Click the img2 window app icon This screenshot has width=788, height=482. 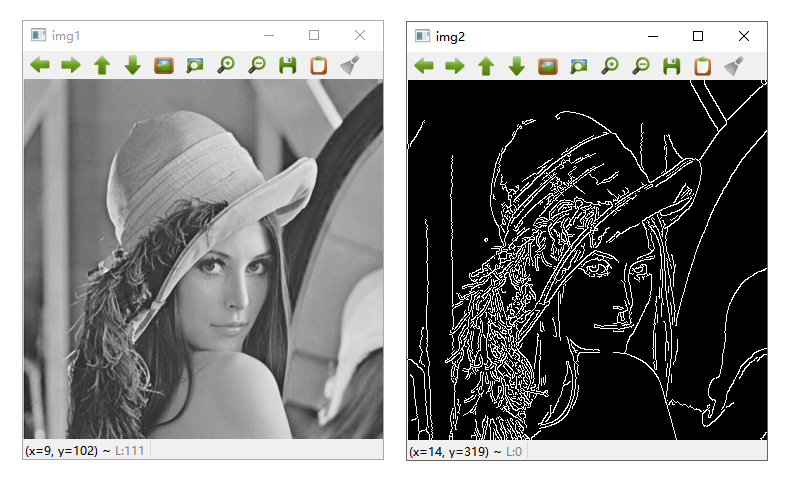(422, 36)
